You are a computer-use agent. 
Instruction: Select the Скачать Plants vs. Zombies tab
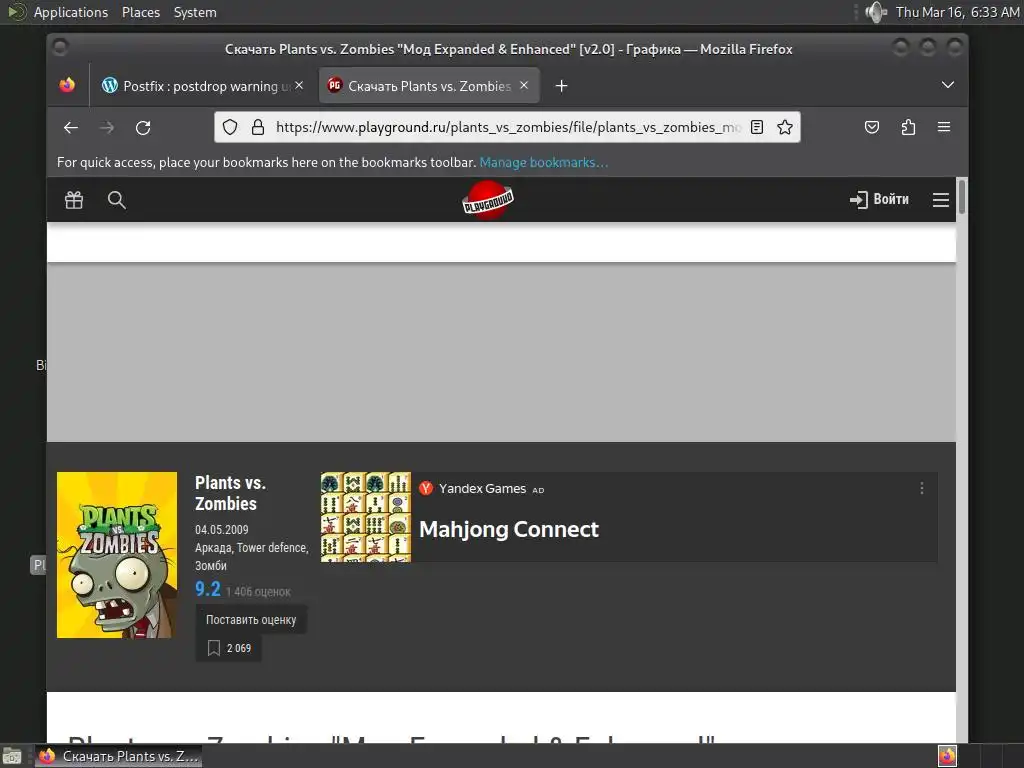click(x=429, y=86)
